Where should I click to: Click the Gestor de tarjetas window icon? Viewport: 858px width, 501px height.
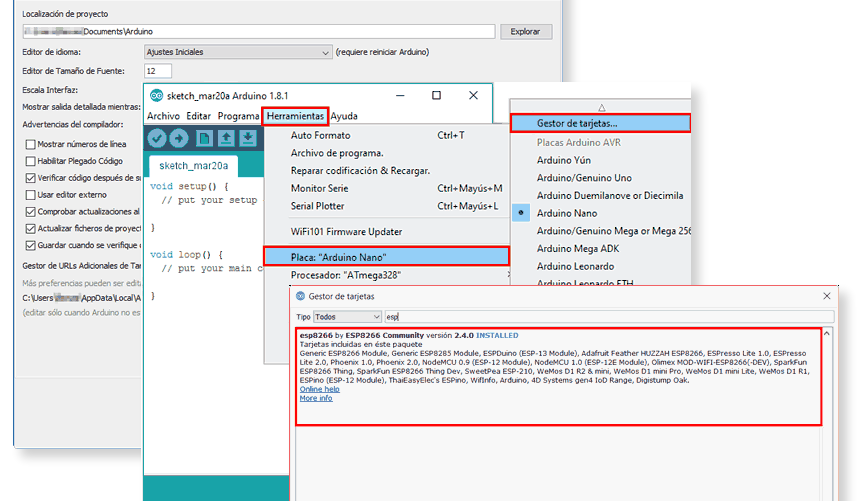(x=300, y=296)
